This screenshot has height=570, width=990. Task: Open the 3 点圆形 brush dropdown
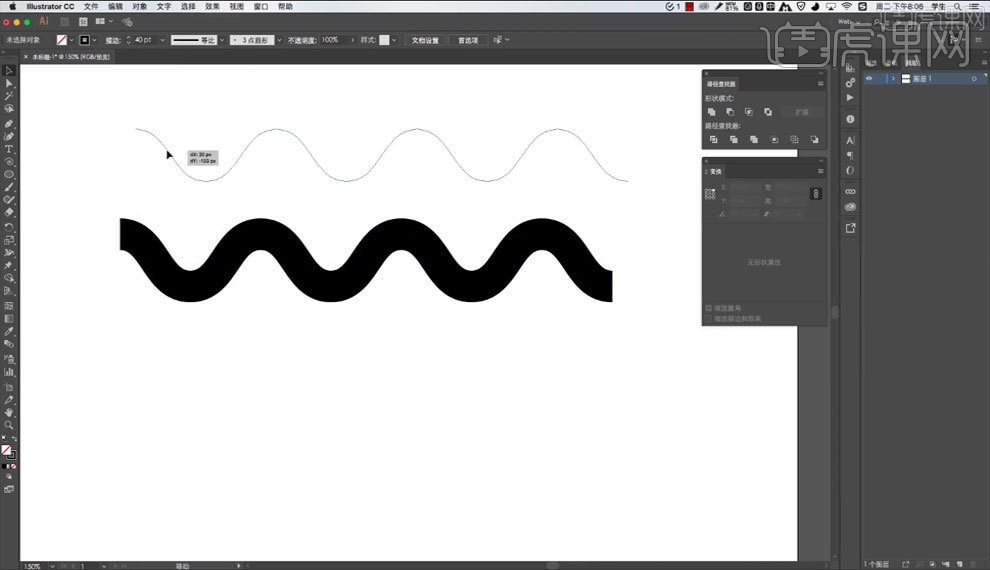point(278,40)
